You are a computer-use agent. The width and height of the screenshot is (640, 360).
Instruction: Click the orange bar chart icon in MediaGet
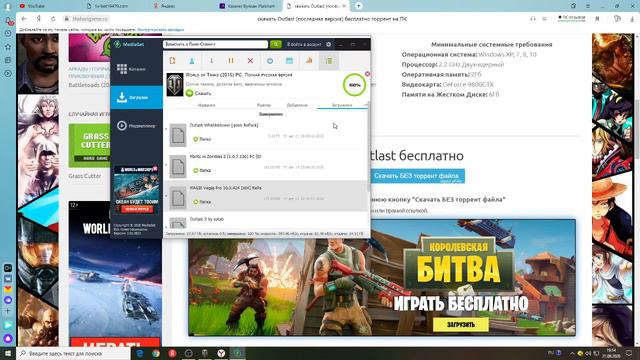point(309,61)
